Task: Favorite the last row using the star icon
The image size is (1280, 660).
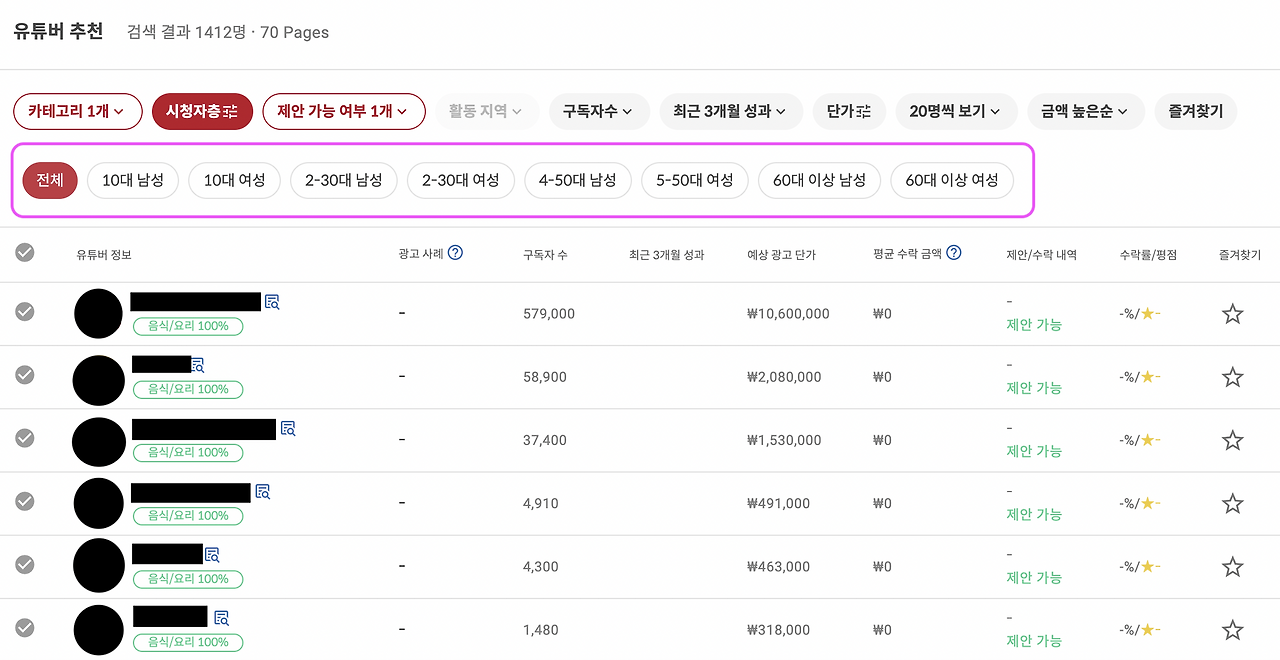Action: coord(1232,630)
